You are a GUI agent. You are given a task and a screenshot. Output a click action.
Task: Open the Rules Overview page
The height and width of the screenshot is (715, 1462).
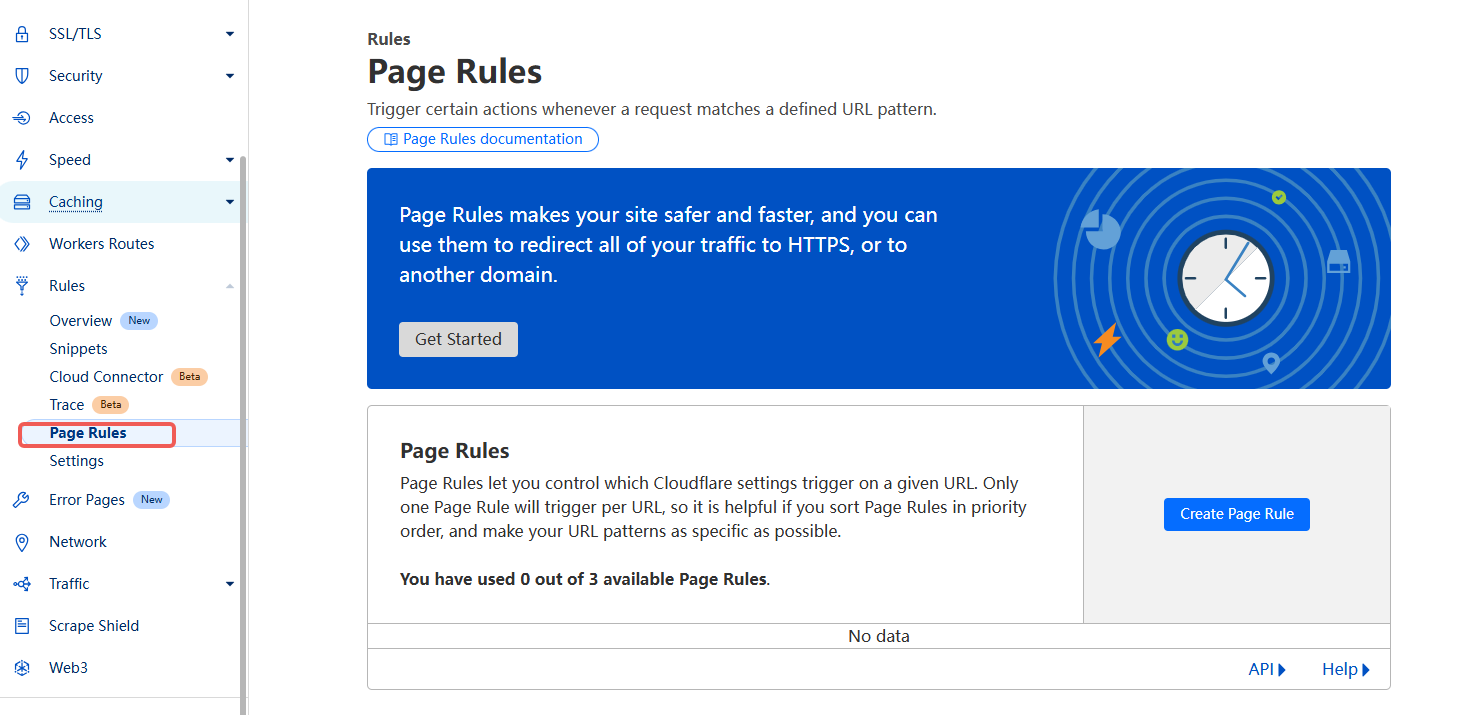[80, 321]
